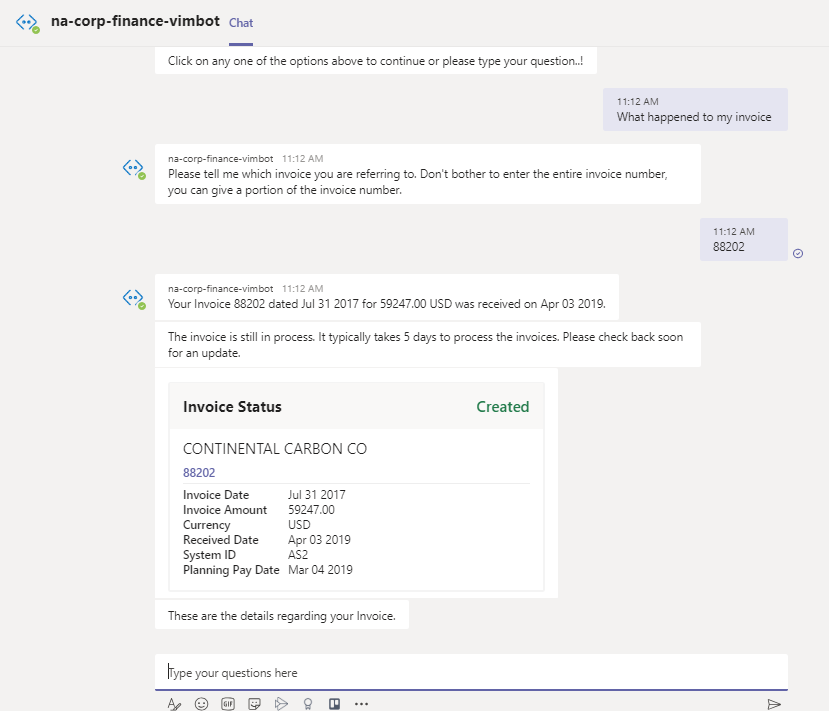
Task: Click the Trello board icon
Action: [x=334, y=704]
